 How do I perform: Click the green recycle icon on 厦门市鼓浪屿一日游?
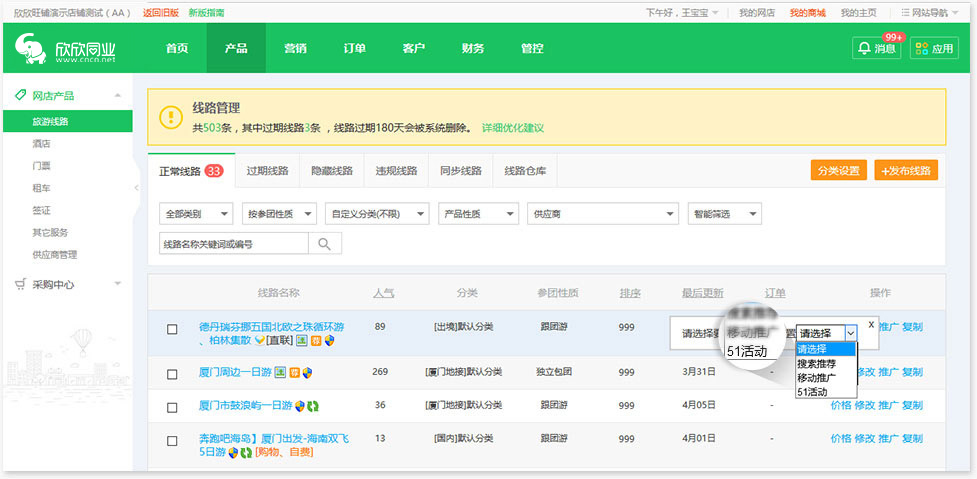313,406
